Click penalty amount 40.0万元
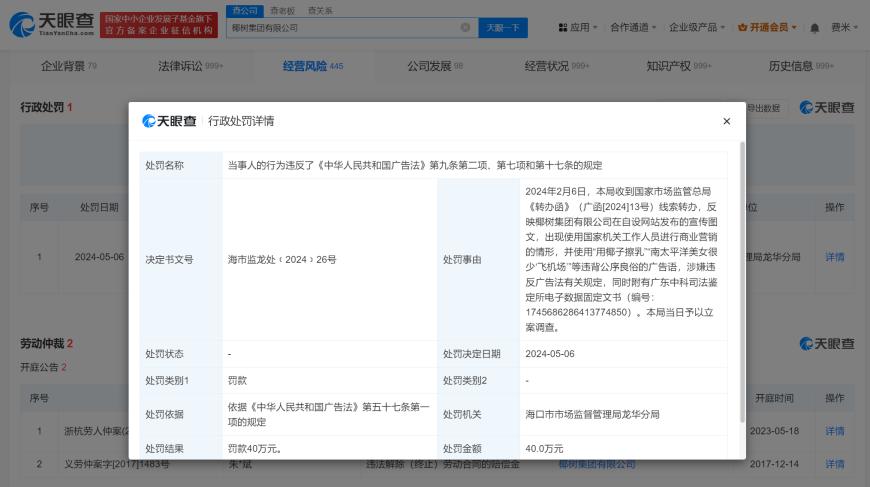 point(544,449)
